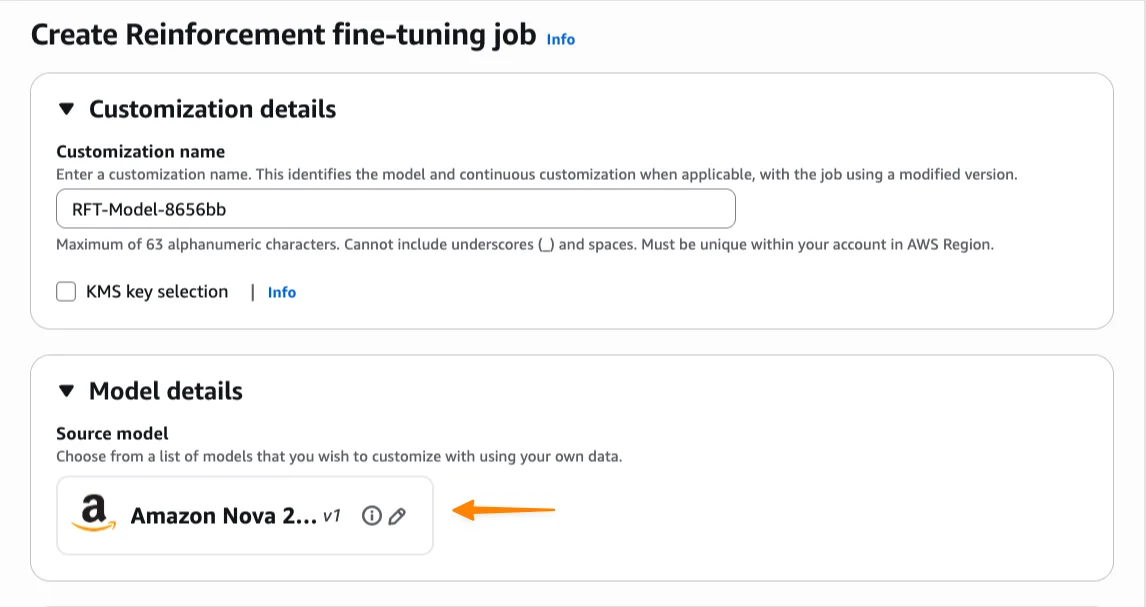This screenshot has width=1146, height=607.
Task: Click the KMS key selection label text
Action: [157, 292]
